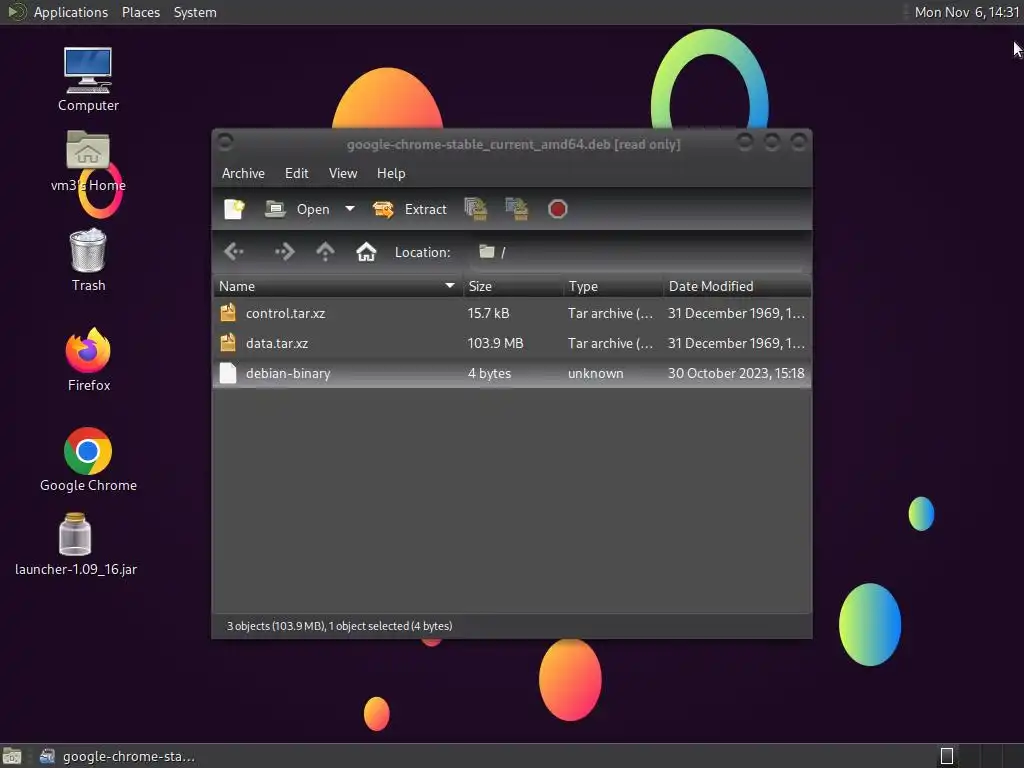Open the vm3's Home folder icon
The image size is (1024, 768).
pos(88,161)
